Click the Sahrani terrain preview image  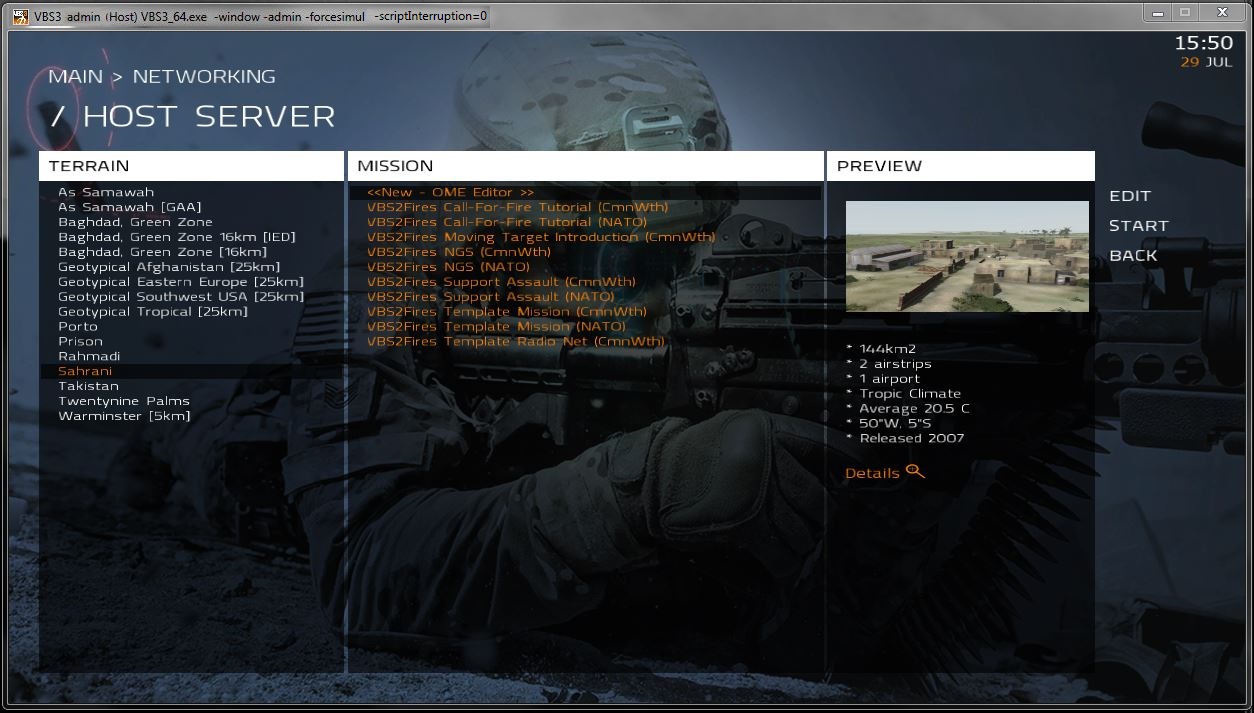(x=967, y=256)
